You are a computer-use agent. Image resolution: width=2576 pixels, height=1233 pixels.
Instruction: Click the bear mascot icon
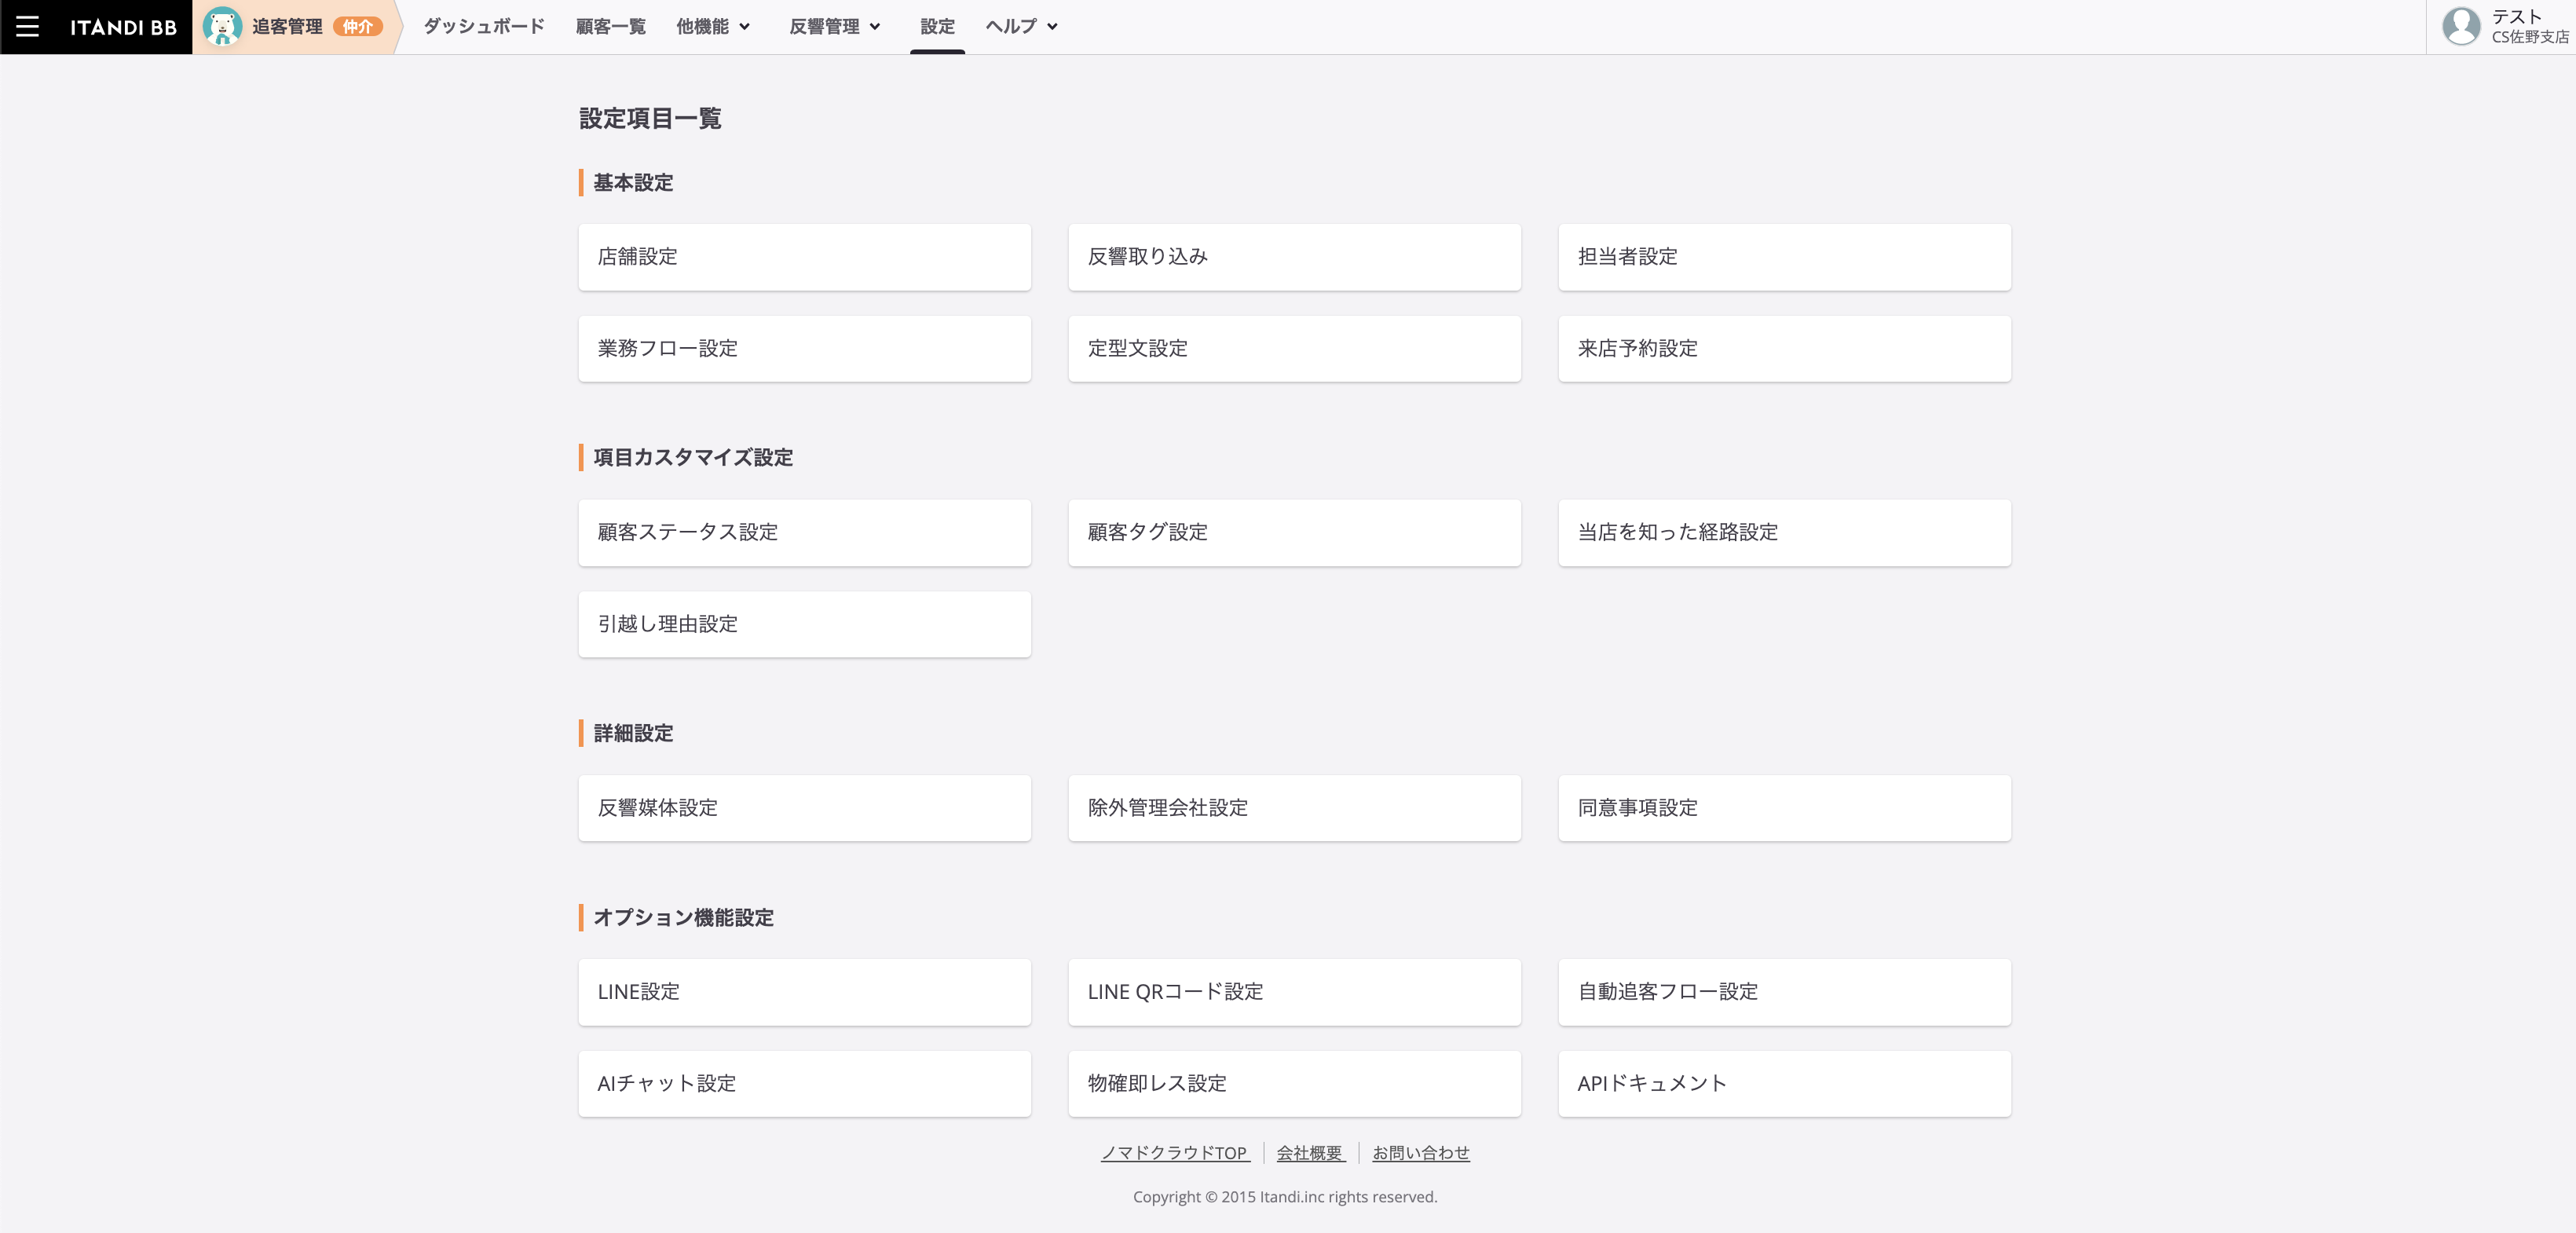[222, 27]
